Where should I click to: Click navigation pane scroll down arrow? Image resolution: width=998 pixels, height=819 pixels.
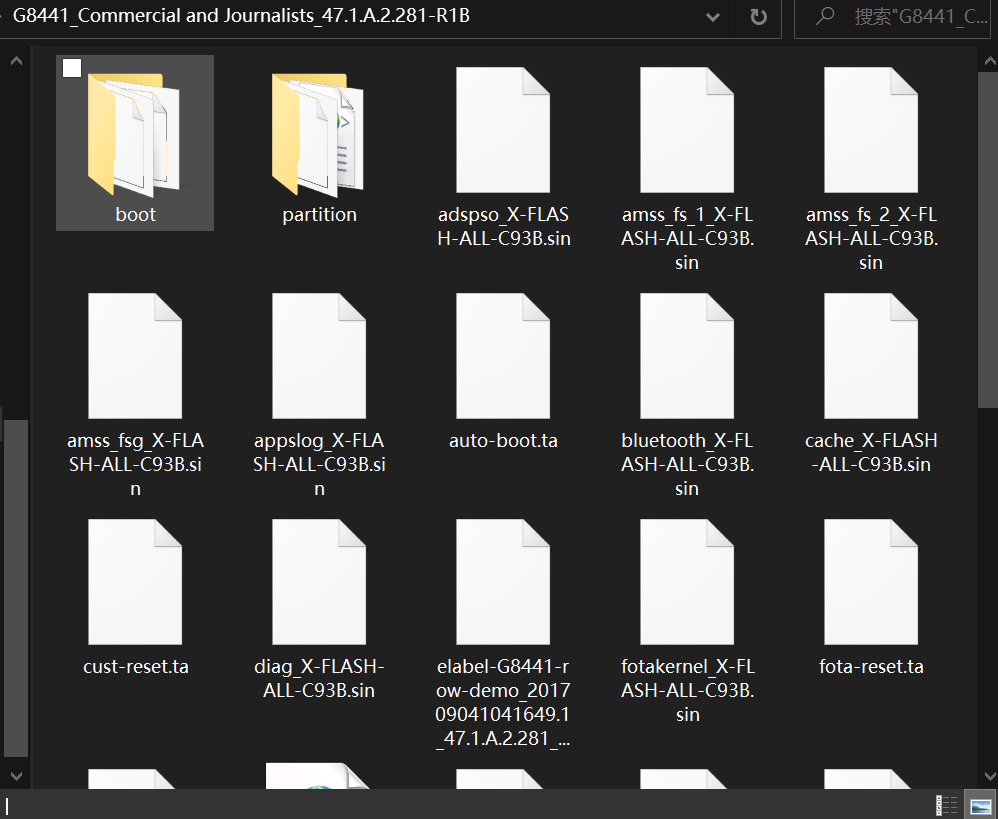[x=15, y=775]
